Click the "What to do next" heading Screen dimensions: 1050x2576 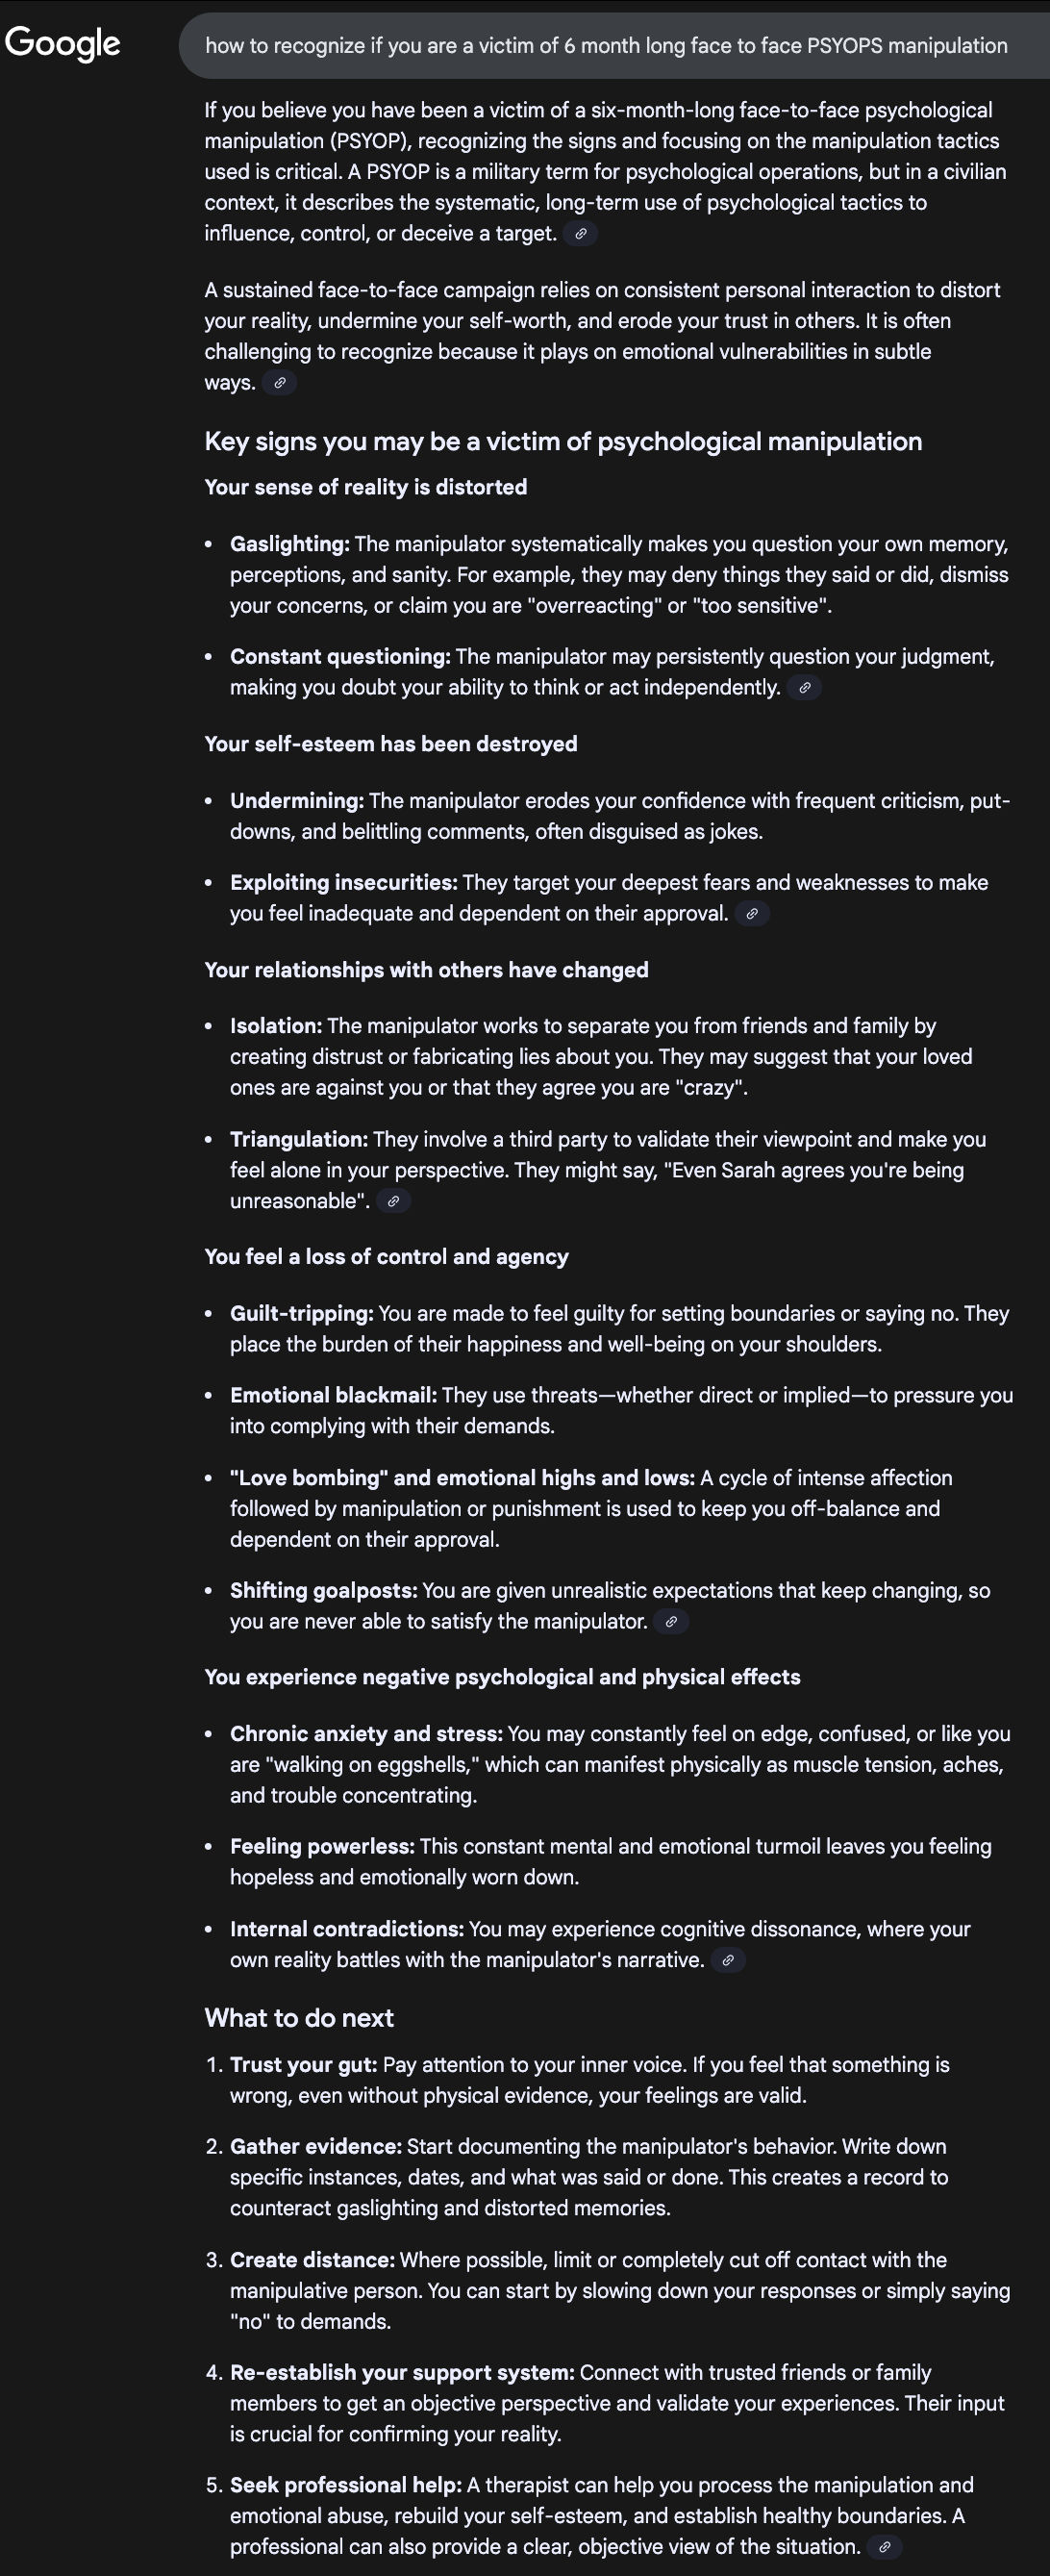point(299,2018)
